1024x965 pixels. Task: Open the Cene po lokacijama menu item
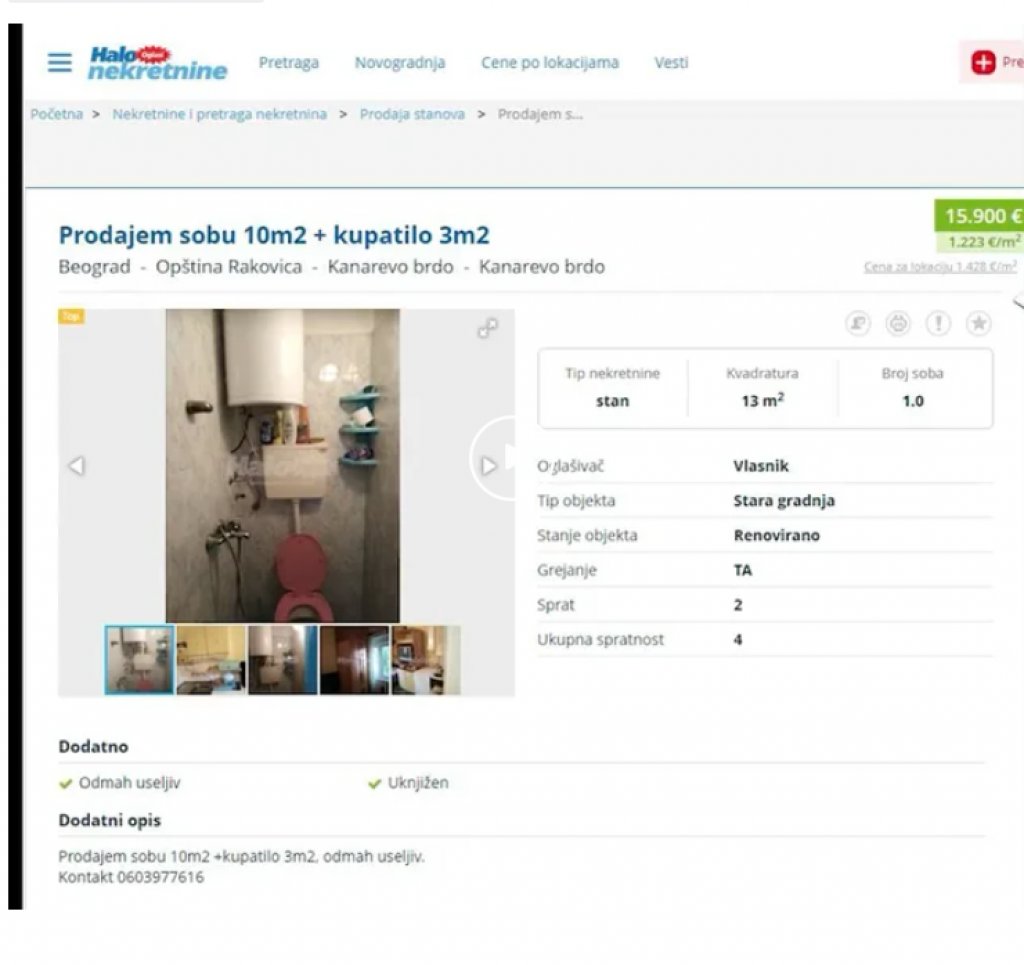(550, 63)
